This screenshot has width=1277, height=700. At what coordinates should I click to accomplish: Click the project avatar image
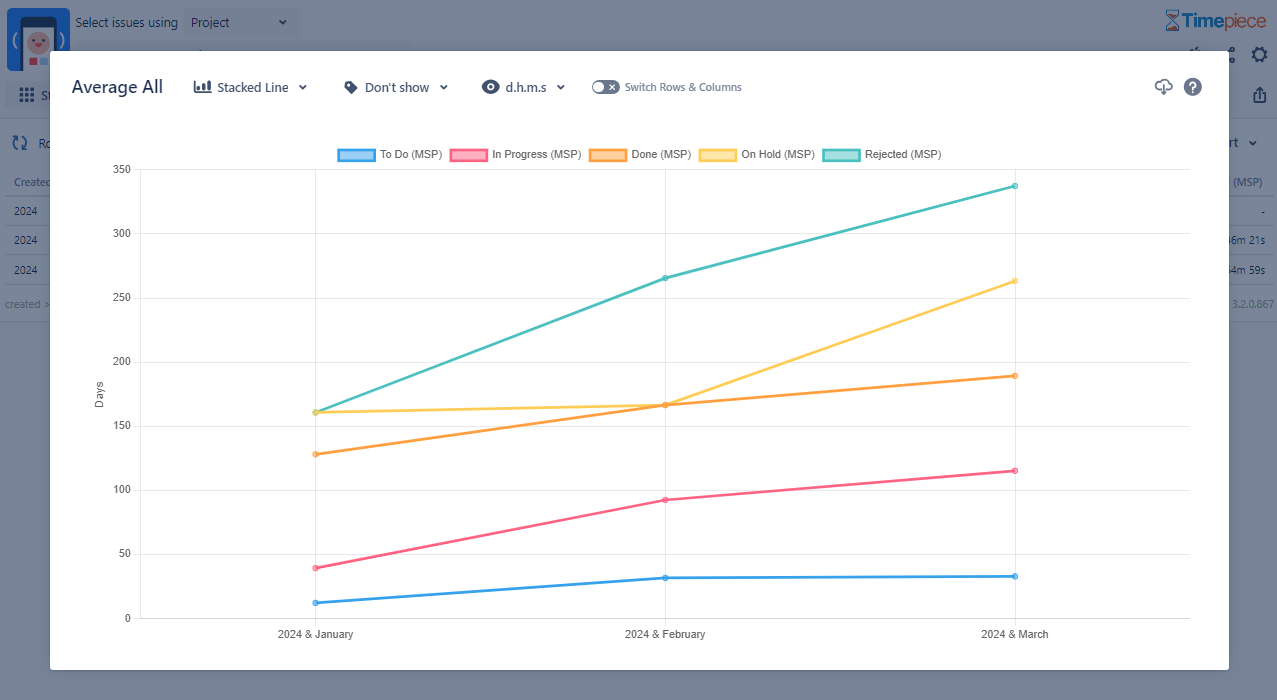tap(38, 40)
